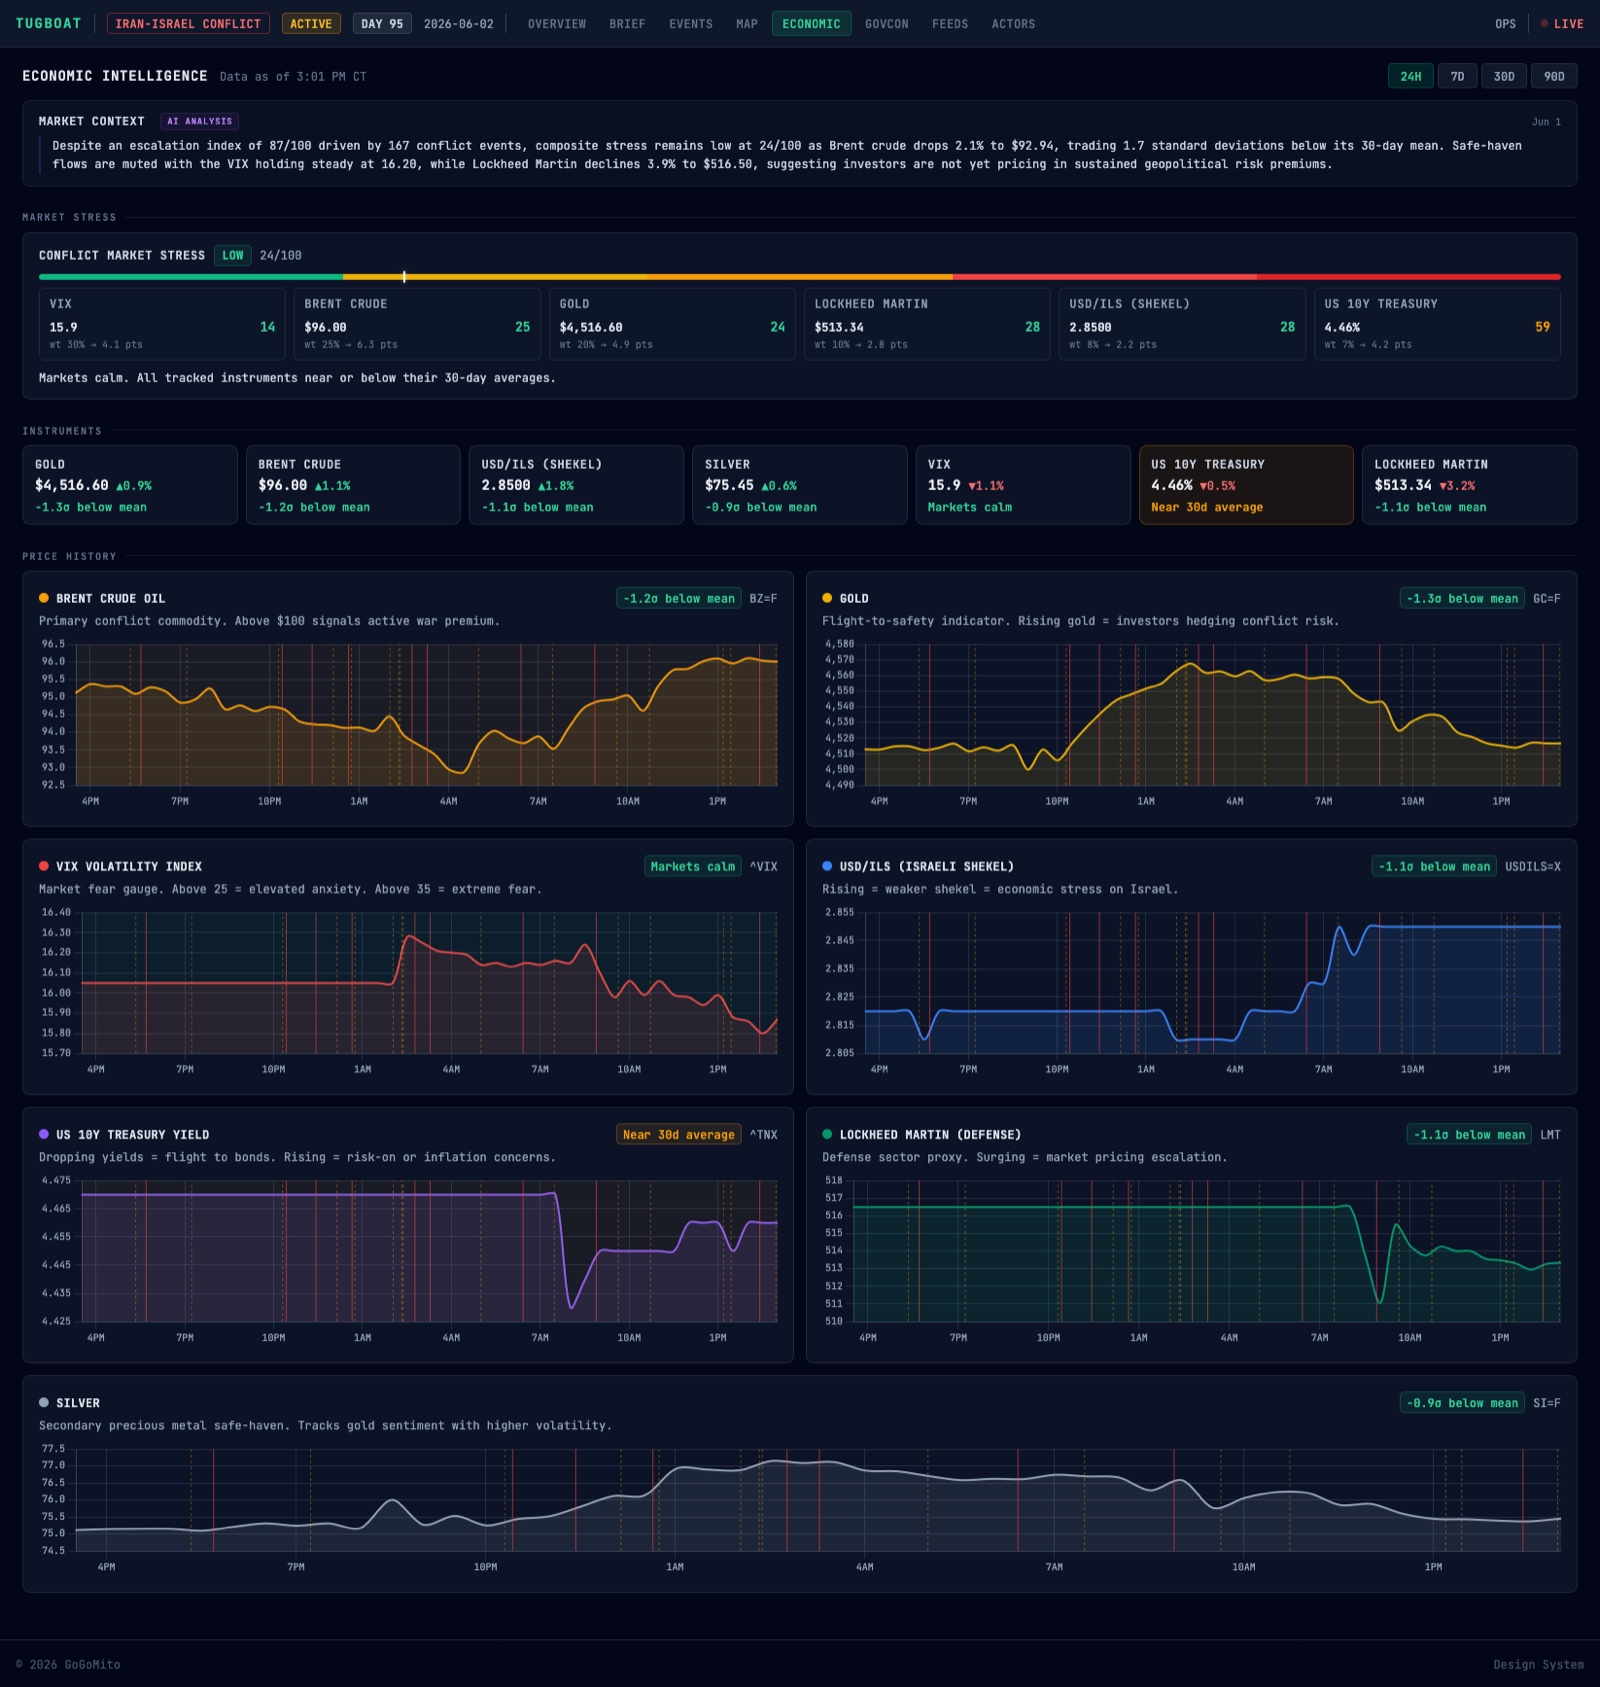Image resolution: width=1600 pixels, height=1687 pixels.
Task: Select the 24H time range
Action: coord(1411,76)
